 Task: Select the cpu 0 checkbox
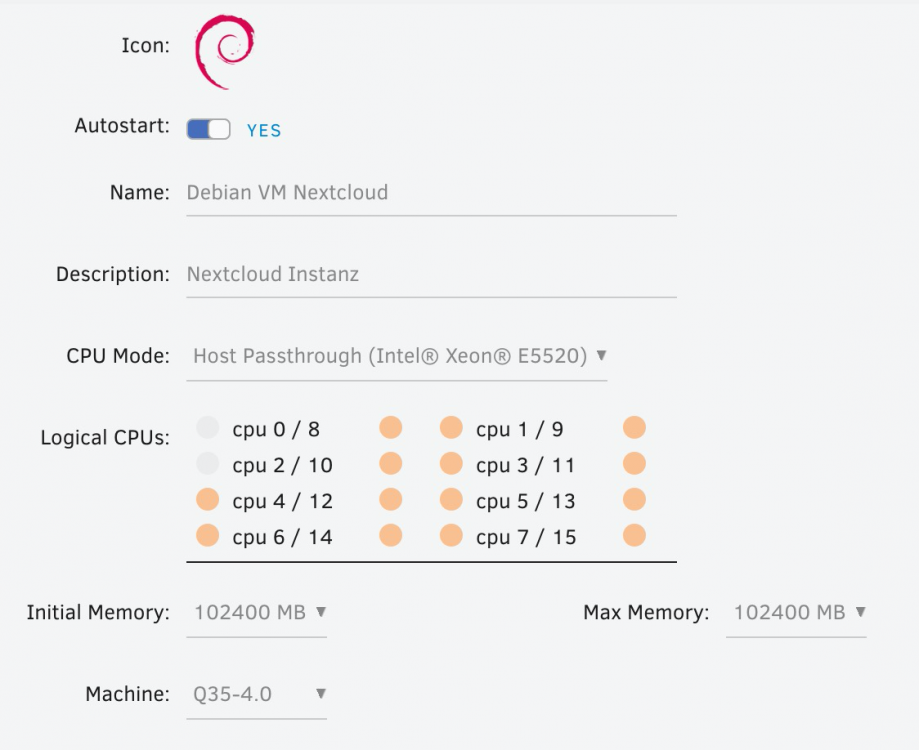[207, 428]
